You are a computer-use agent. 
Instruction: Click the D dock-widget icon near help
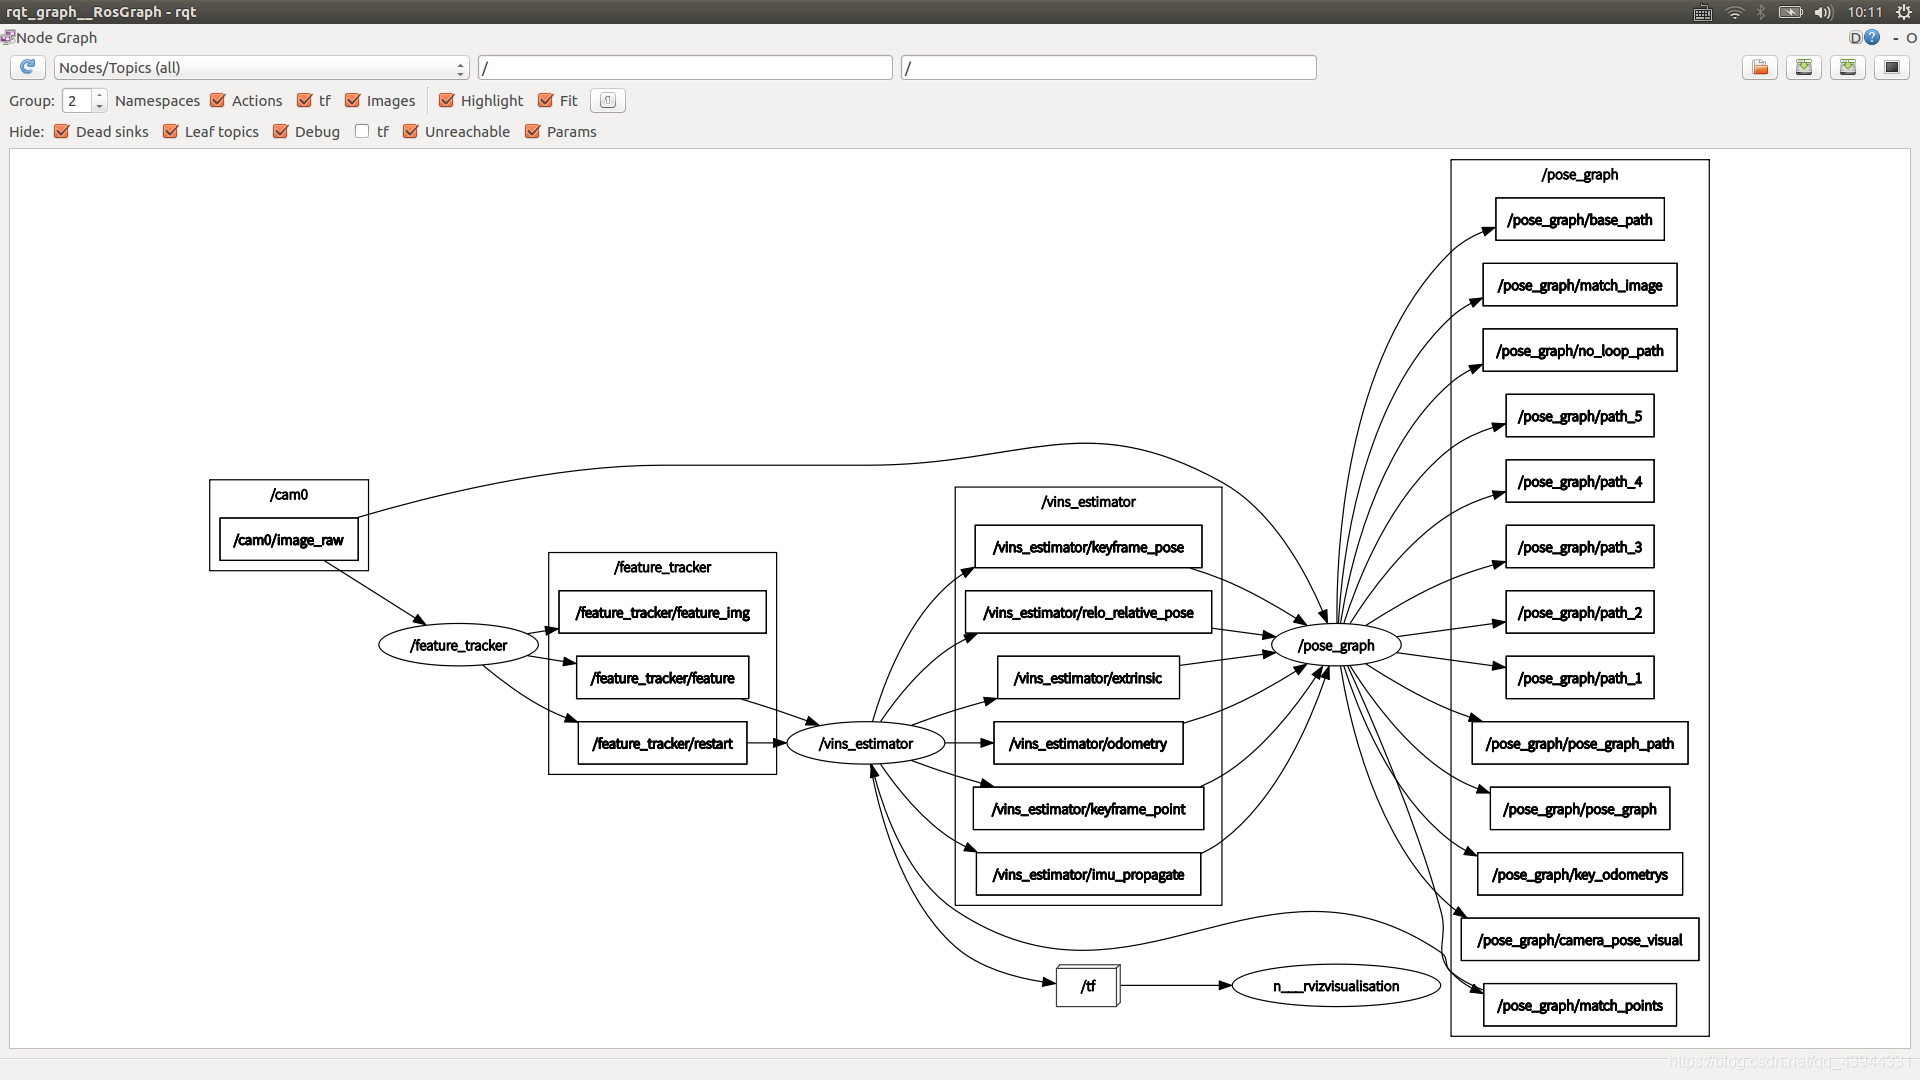coord(1855,37)
